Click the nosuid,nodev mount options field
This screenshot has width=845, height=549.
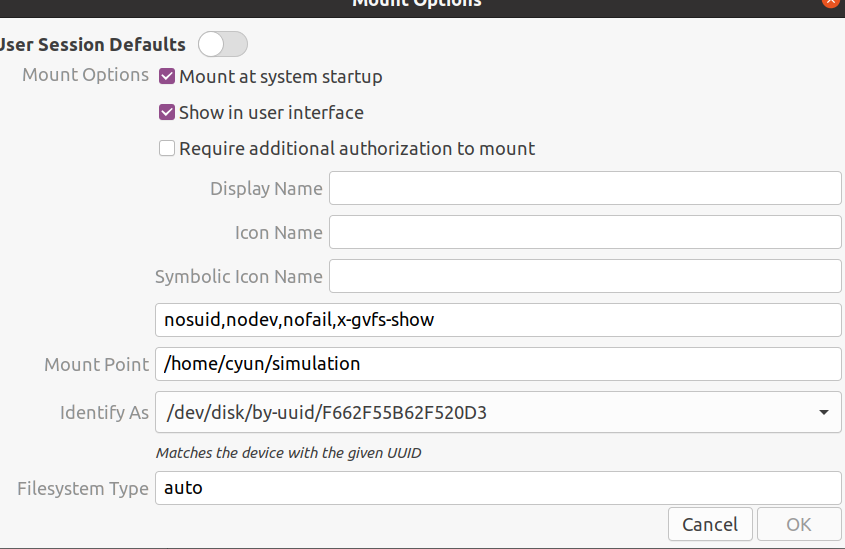498,320
